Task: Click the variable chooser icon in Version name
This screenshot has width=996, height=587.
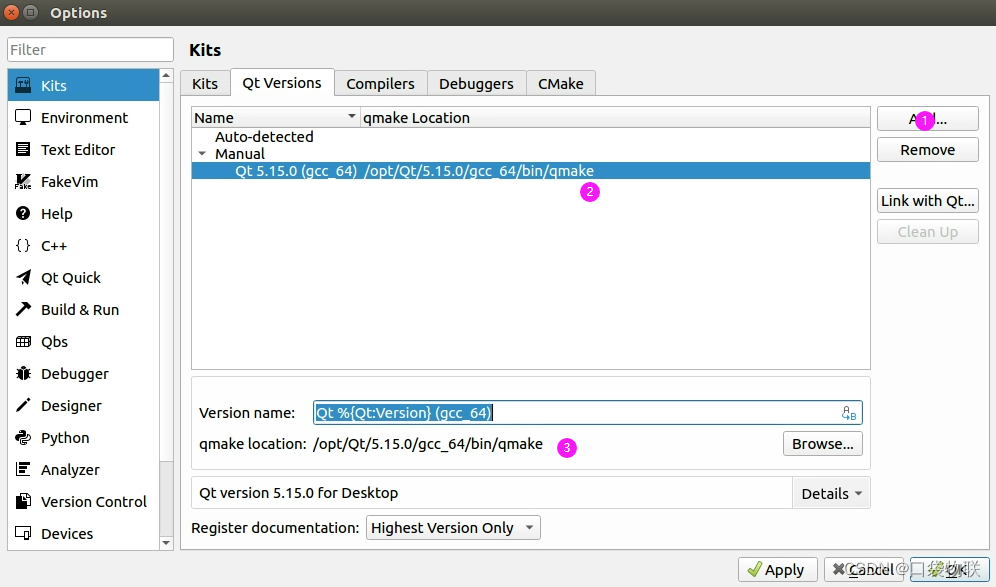Action: (x=849, y=413)
